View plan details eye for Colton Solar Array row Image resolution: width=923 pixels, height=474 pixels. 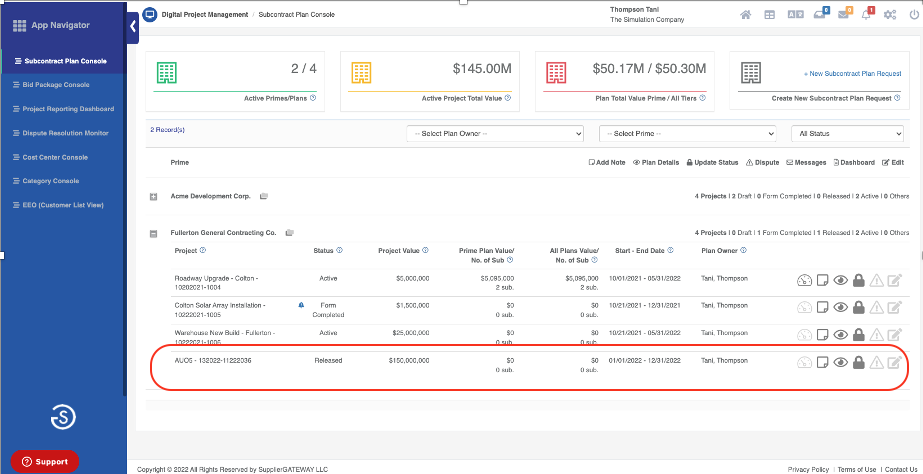[x=841, y=307]
